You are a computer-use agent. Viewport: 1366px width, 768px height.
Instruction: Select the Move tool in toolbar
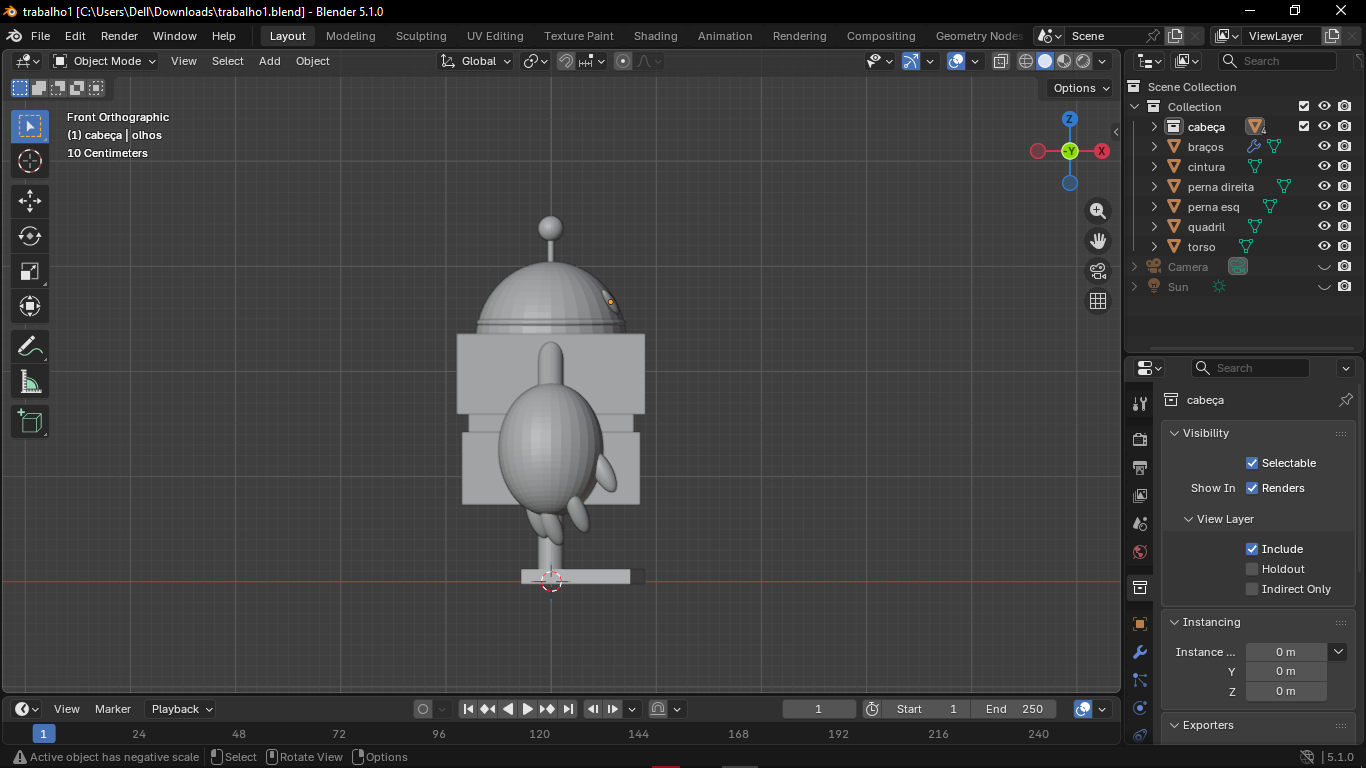coord(30,201)
